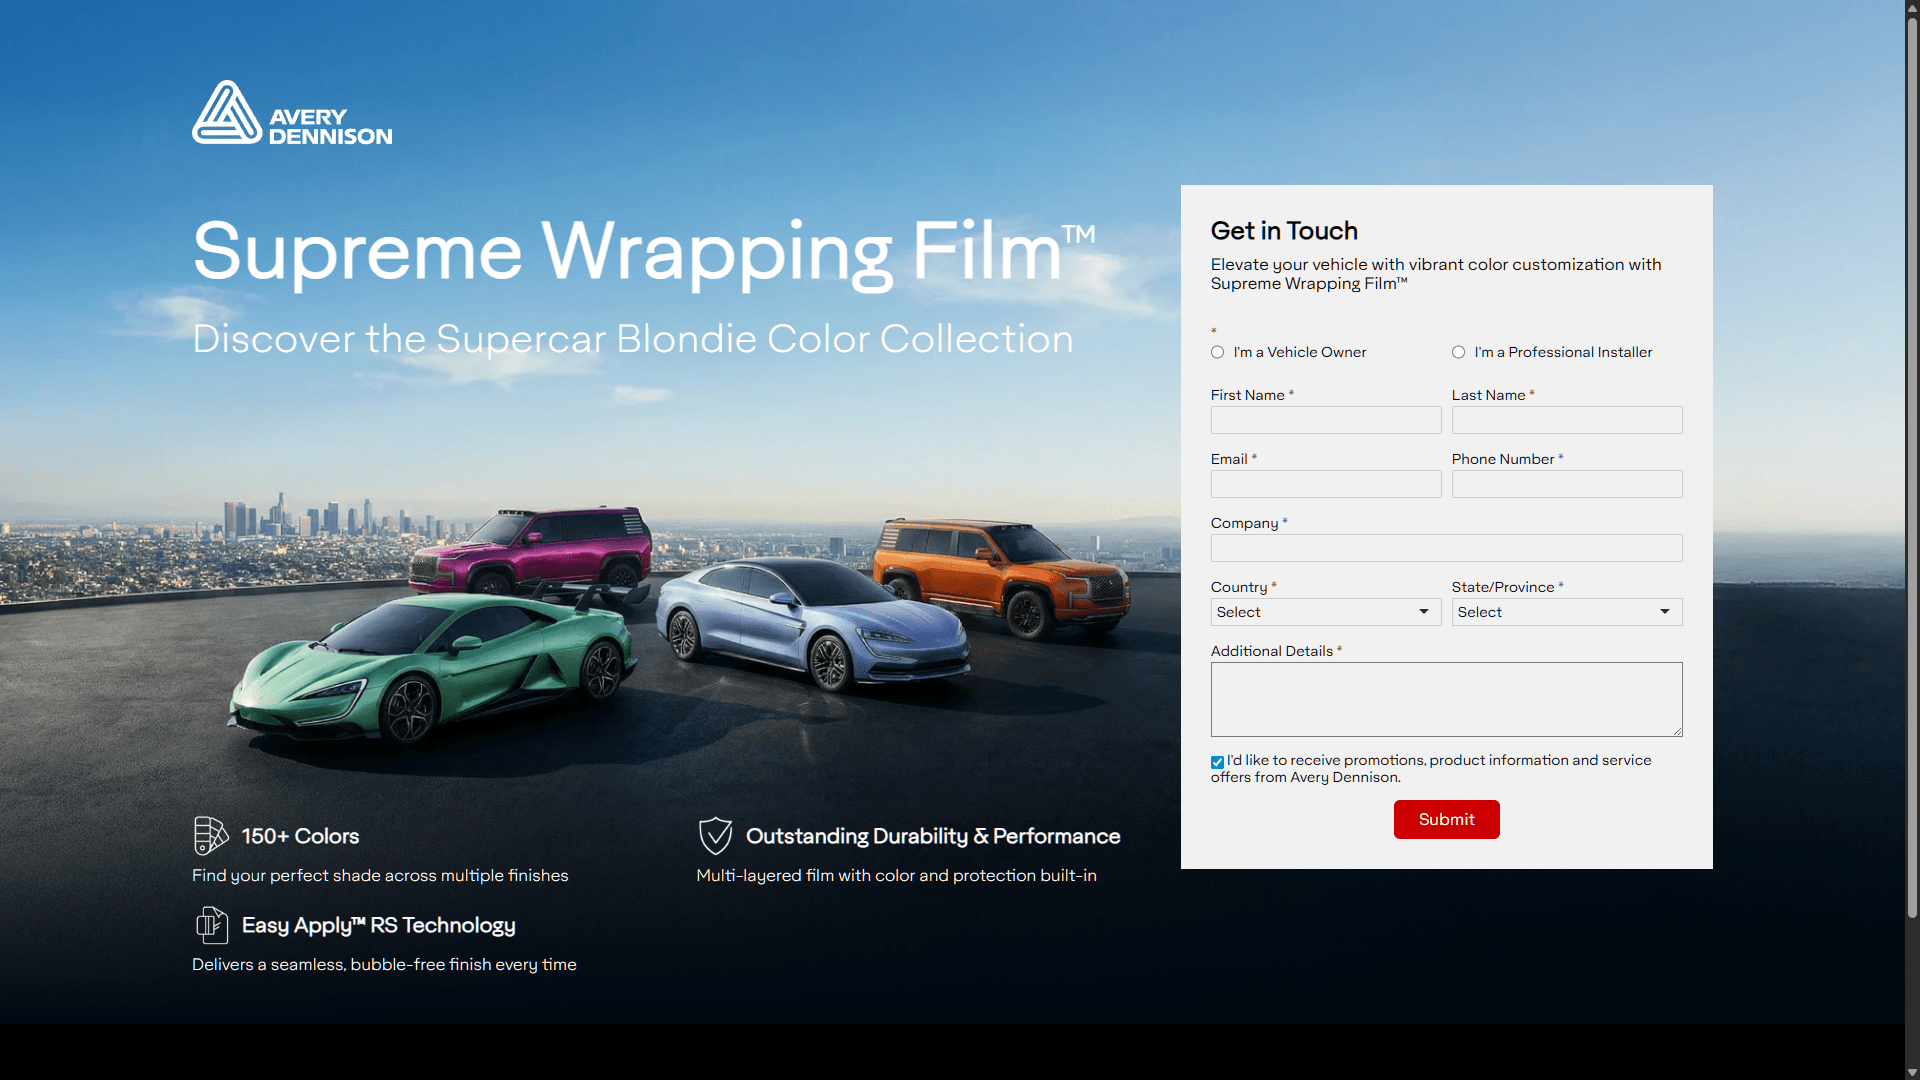Viewport: 1920px width, 1080px height.
Task: Click the durability shield checkmark icon
Action: point(716,836)
